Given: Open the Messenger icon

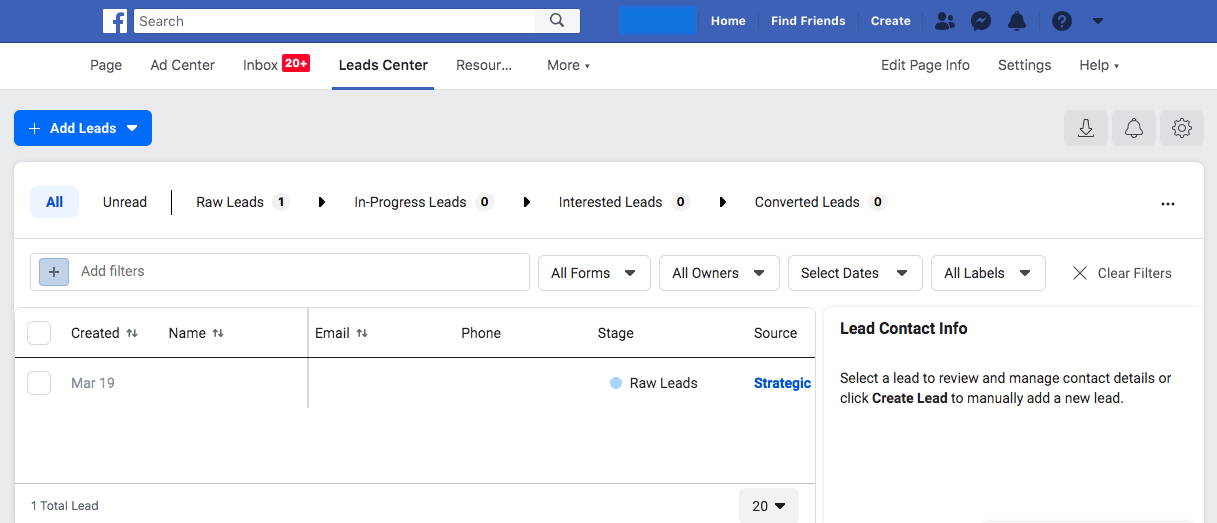Looking at the screenshot, I should pyautogui.click(x=981, y=21).
